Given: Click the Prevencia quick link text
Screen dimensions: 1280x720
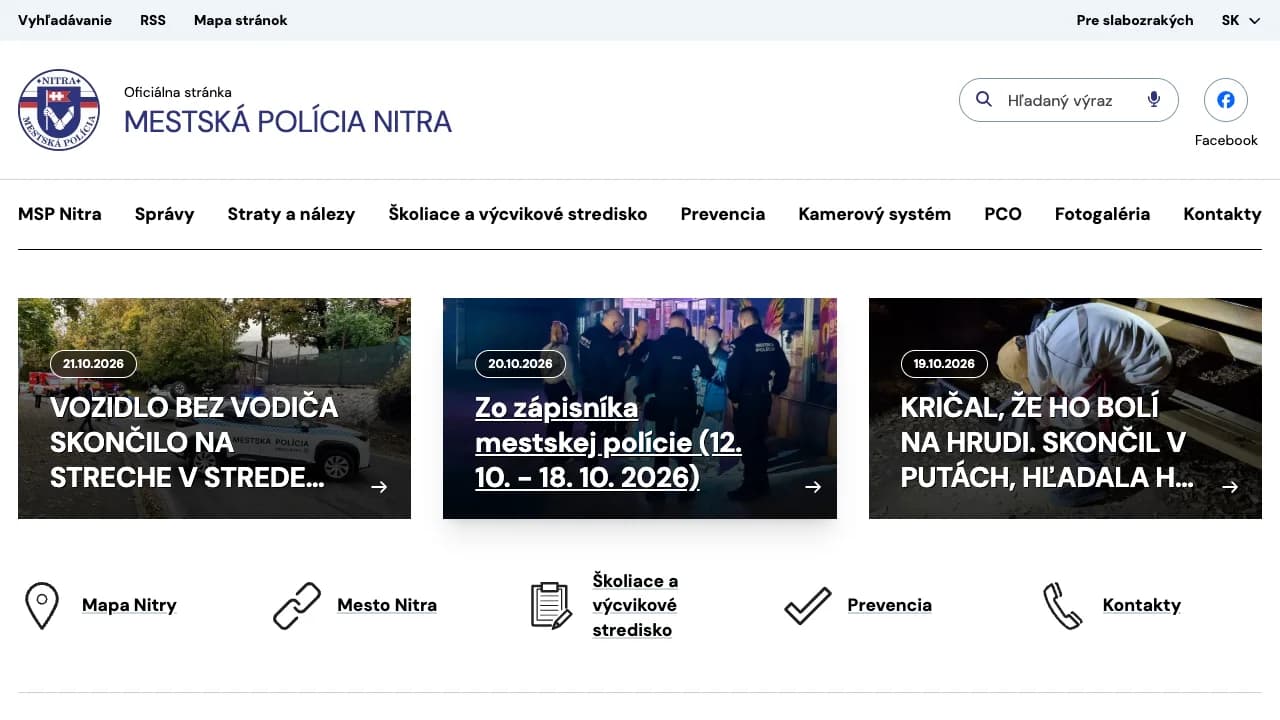Looking at the screenshot, I should [x=890, y=605].
